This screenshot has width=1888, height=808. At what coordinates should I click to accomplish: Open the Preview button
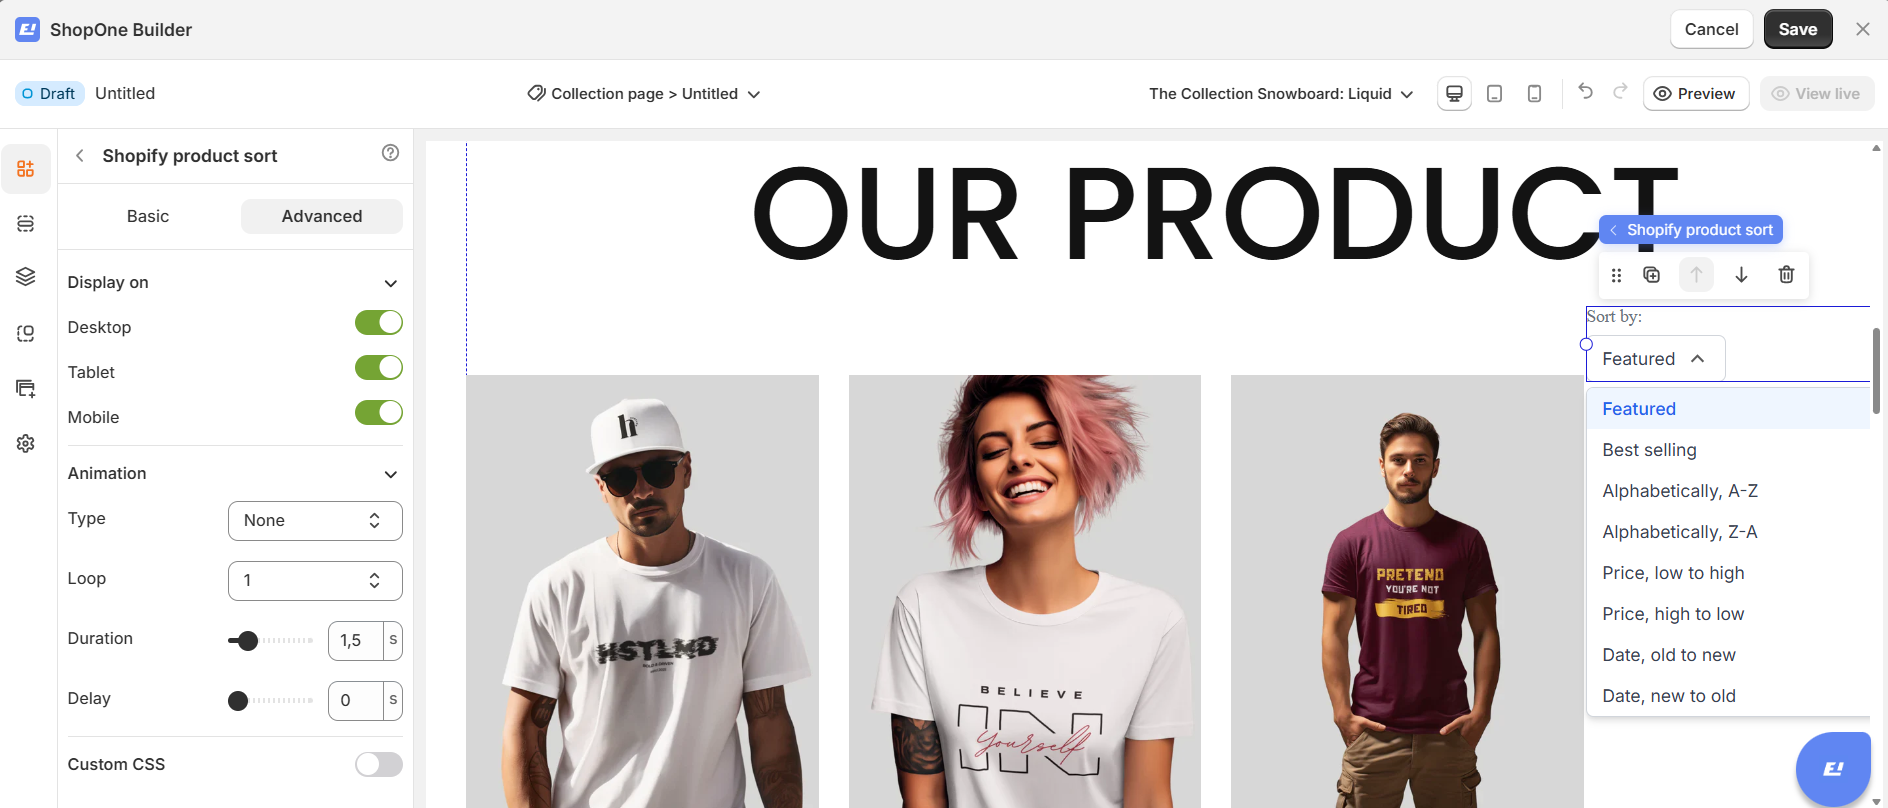pyautogui.click(x=1695, y=93)
